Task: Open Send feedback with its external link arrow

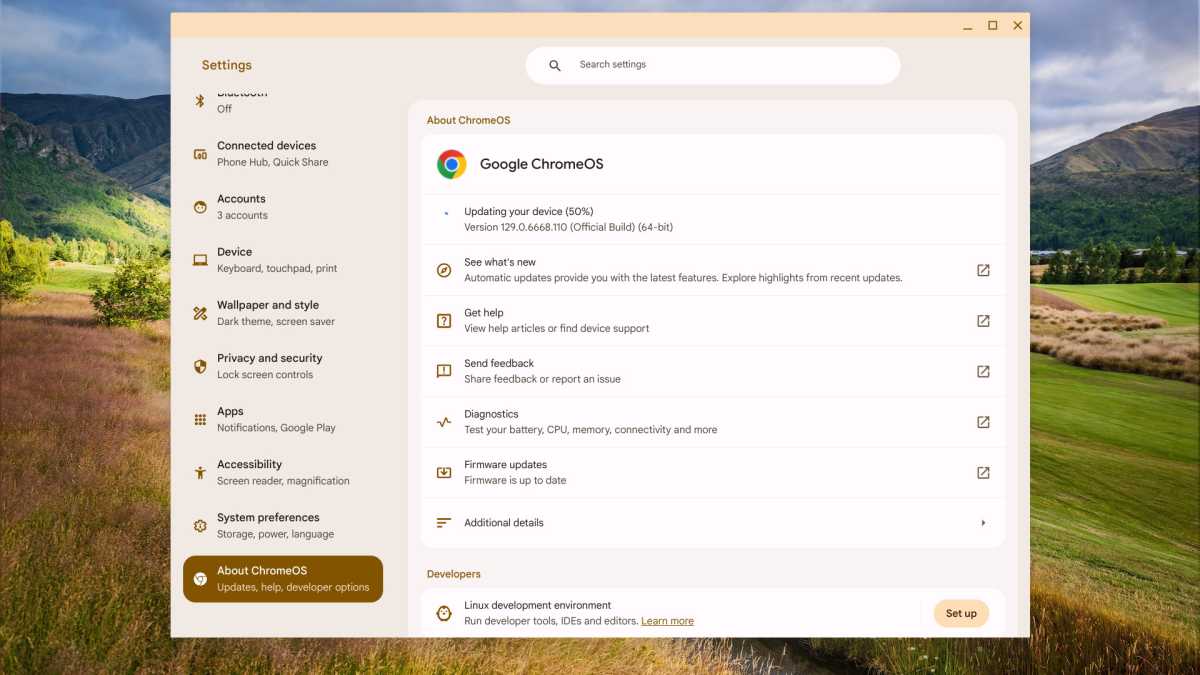Action: (982, 370)
